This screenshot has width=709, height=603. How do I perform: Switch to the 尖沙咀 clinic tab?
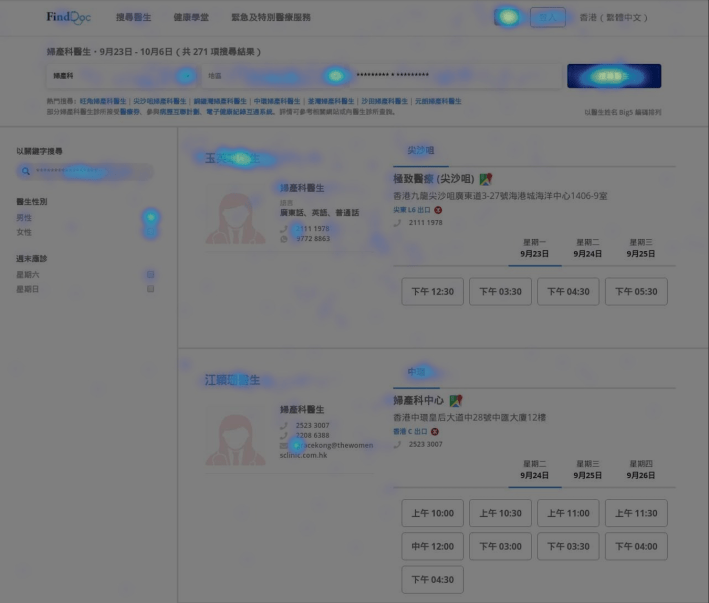pos(420,150)
